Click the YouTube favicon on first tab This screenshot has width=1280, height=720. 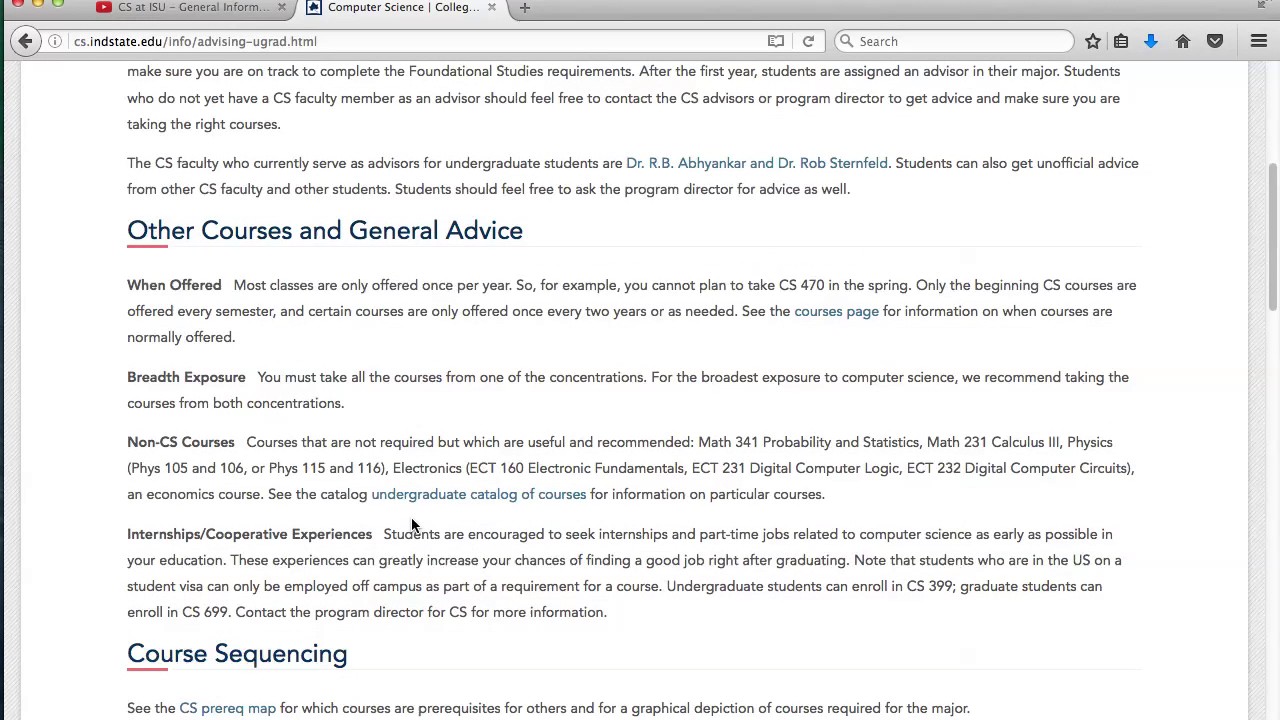(104, 7)
